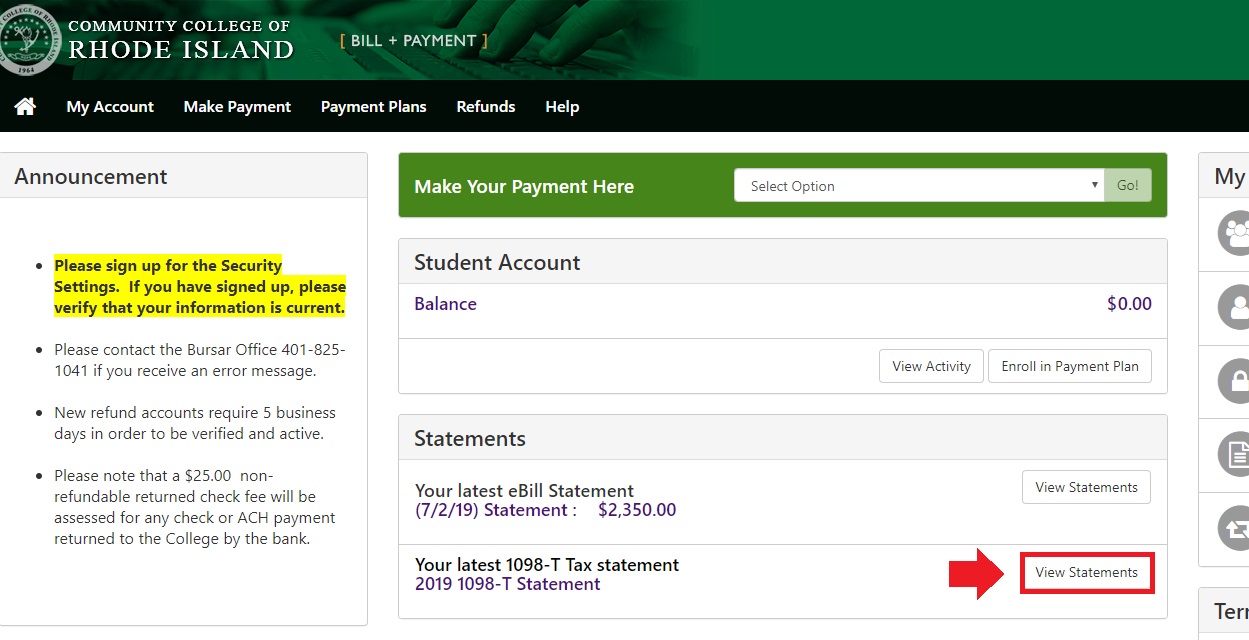Click the Student Account heading

coord(497,262)
